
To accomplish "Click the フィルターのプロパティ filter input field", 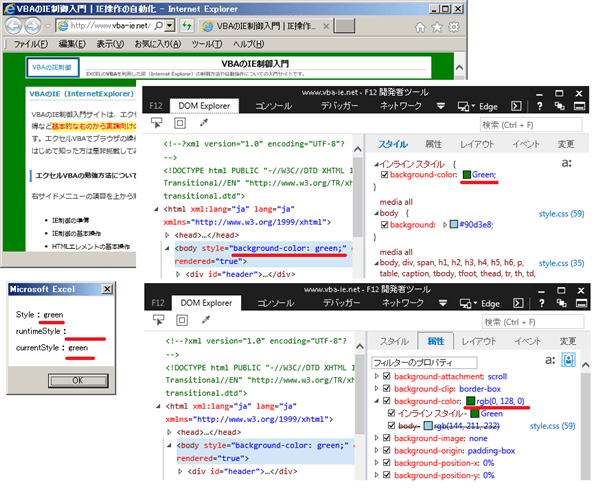I will click(424, 362).
